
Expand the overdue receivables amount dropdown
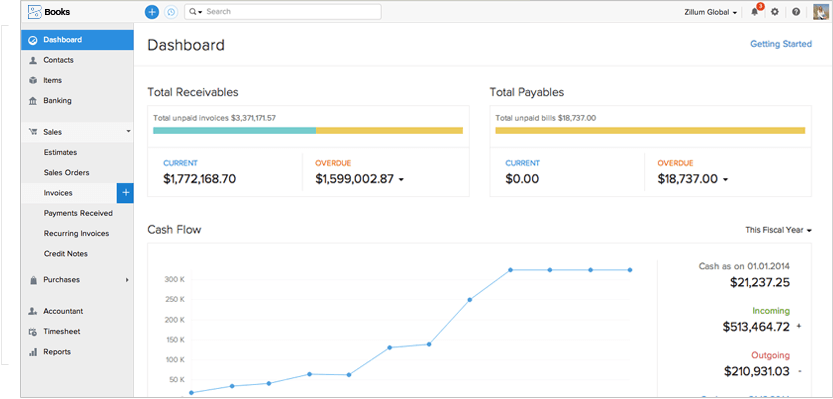pyautogui.click(x=401, y=180)
